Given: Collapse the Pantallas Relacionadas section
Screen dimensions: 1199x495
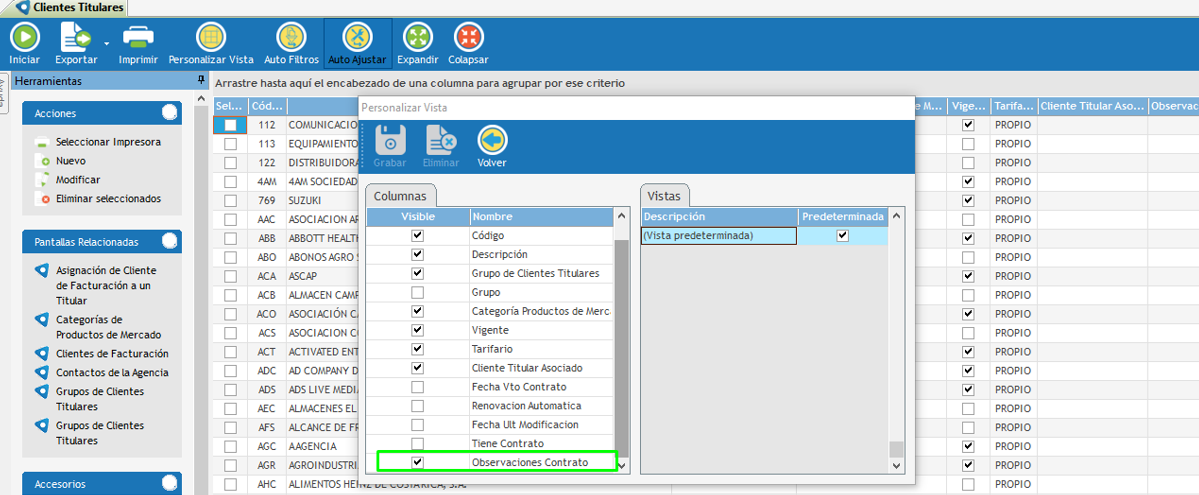Looking at the screenshot, I should pos(169,241).
